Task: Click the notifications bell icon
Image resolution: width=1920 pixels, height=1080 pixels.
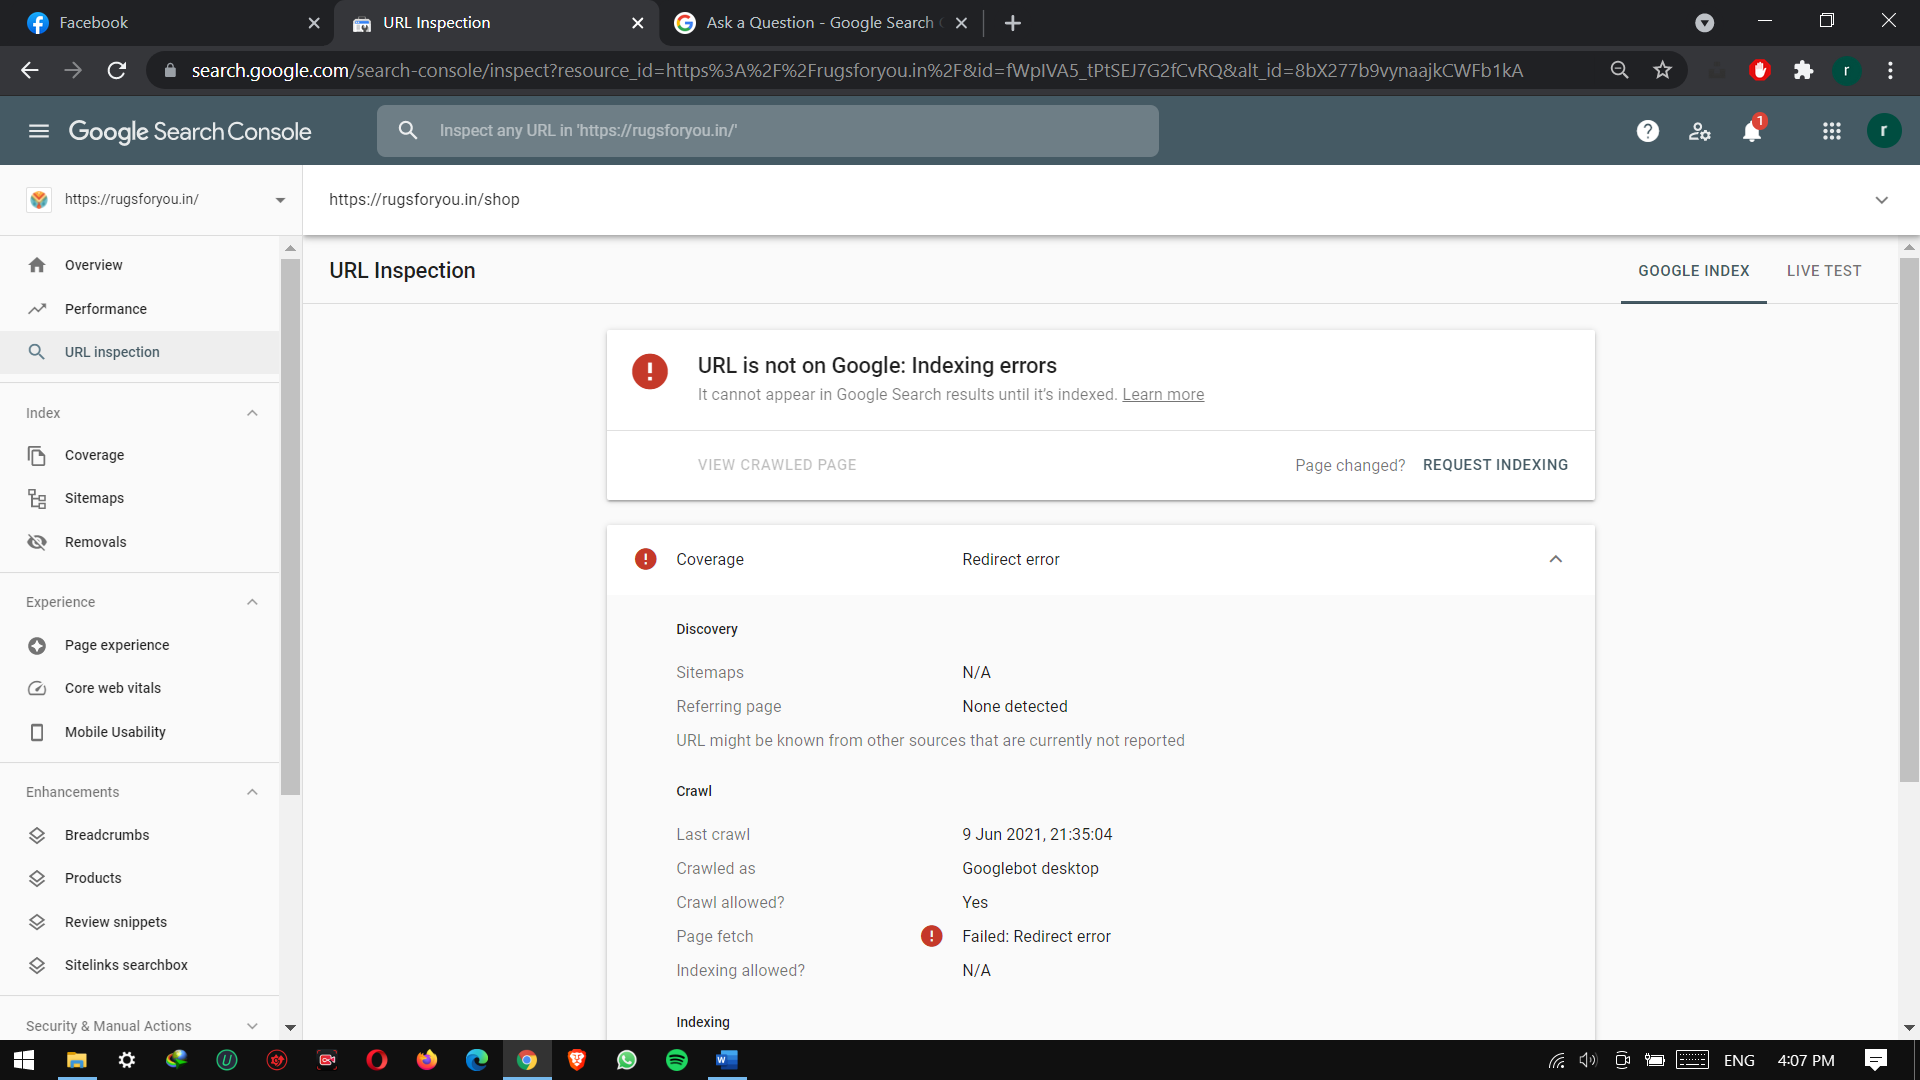Action: click(x=1751, y=131)
